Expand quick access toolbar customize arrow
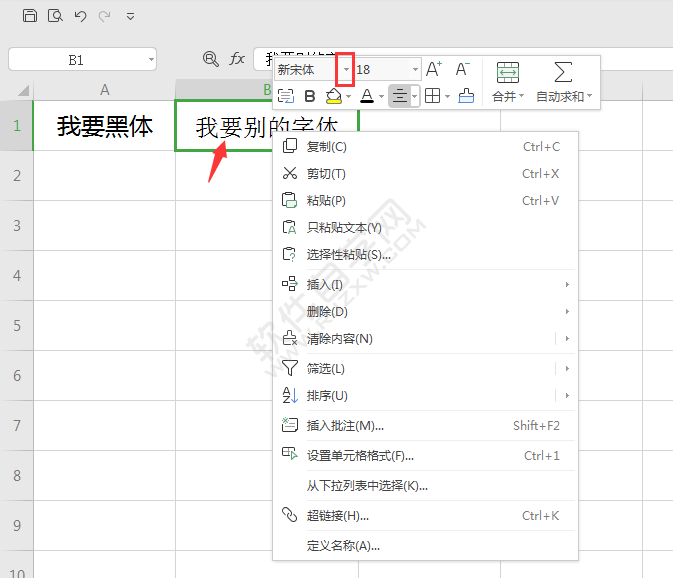This screenshot has height=578, width=673. (x=130, y=17)
